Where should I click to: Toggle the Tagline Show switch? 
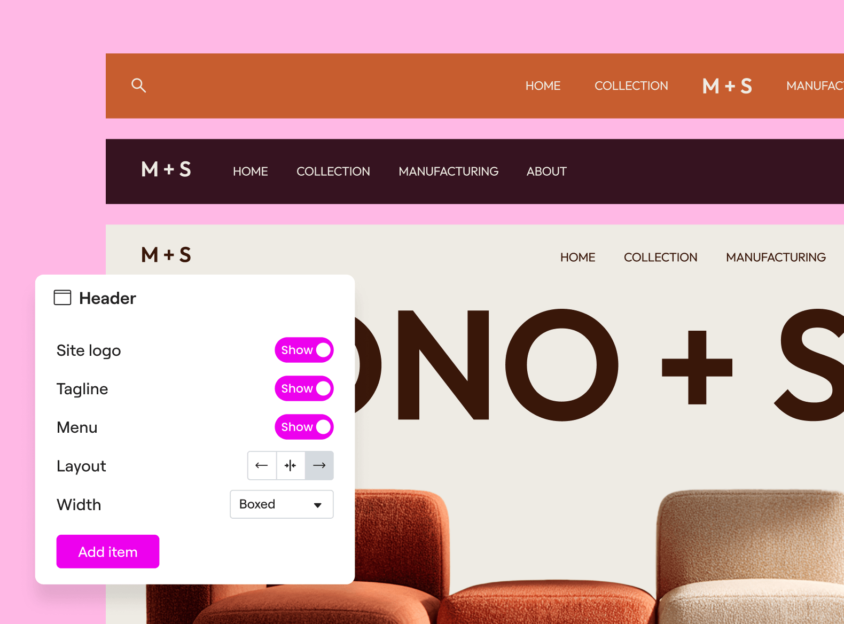[x=304, y=388]
